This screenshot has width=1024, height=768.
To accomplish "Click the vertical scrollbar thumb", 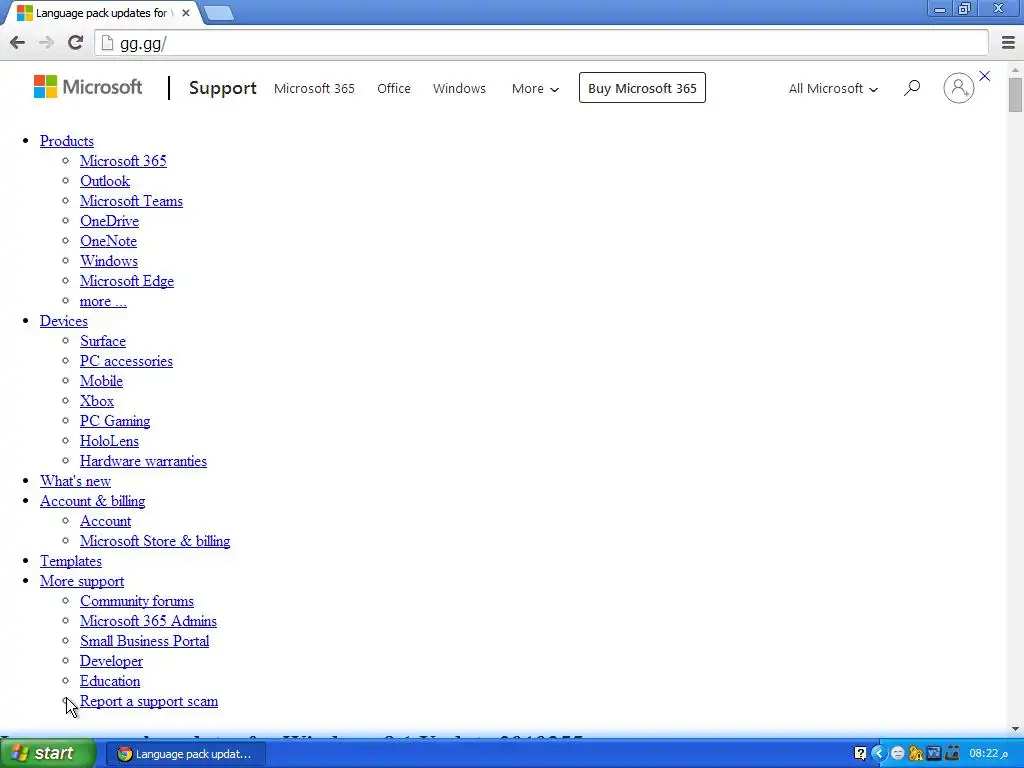I will (x=1015, y=94).
